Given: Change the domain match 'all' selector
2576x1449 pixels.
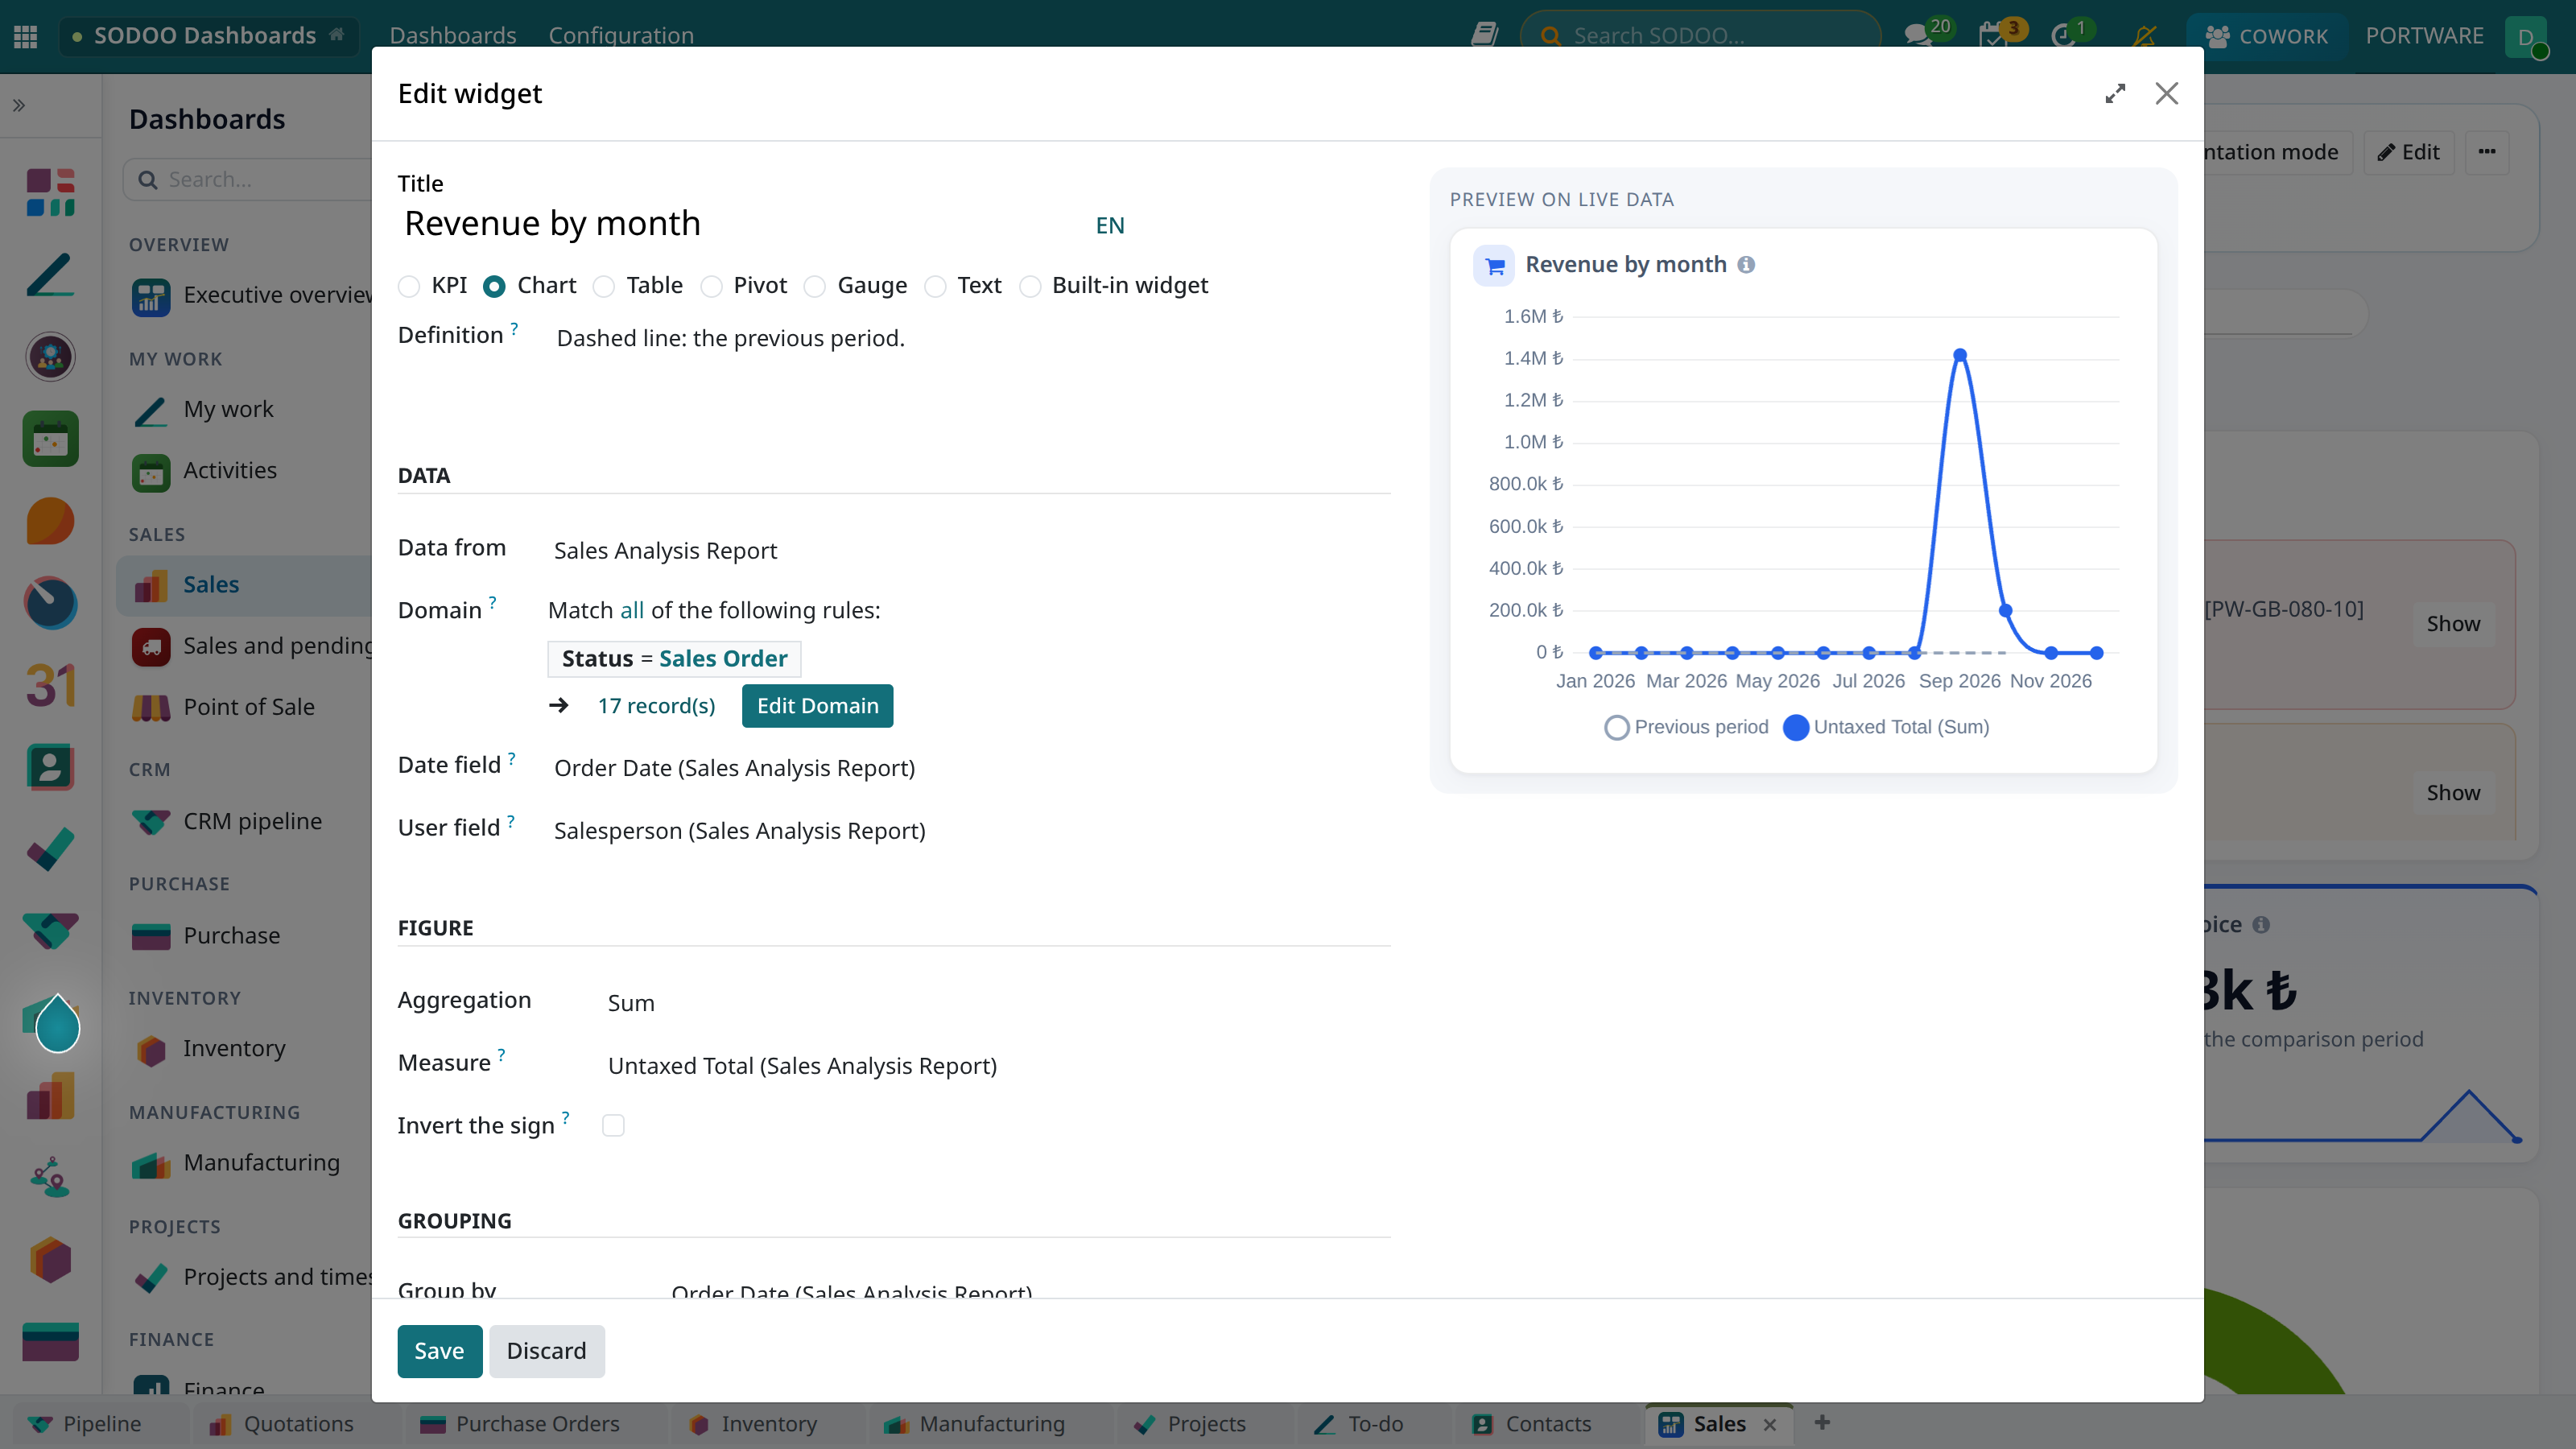Looking at the screenshot, I should point(632,610).
